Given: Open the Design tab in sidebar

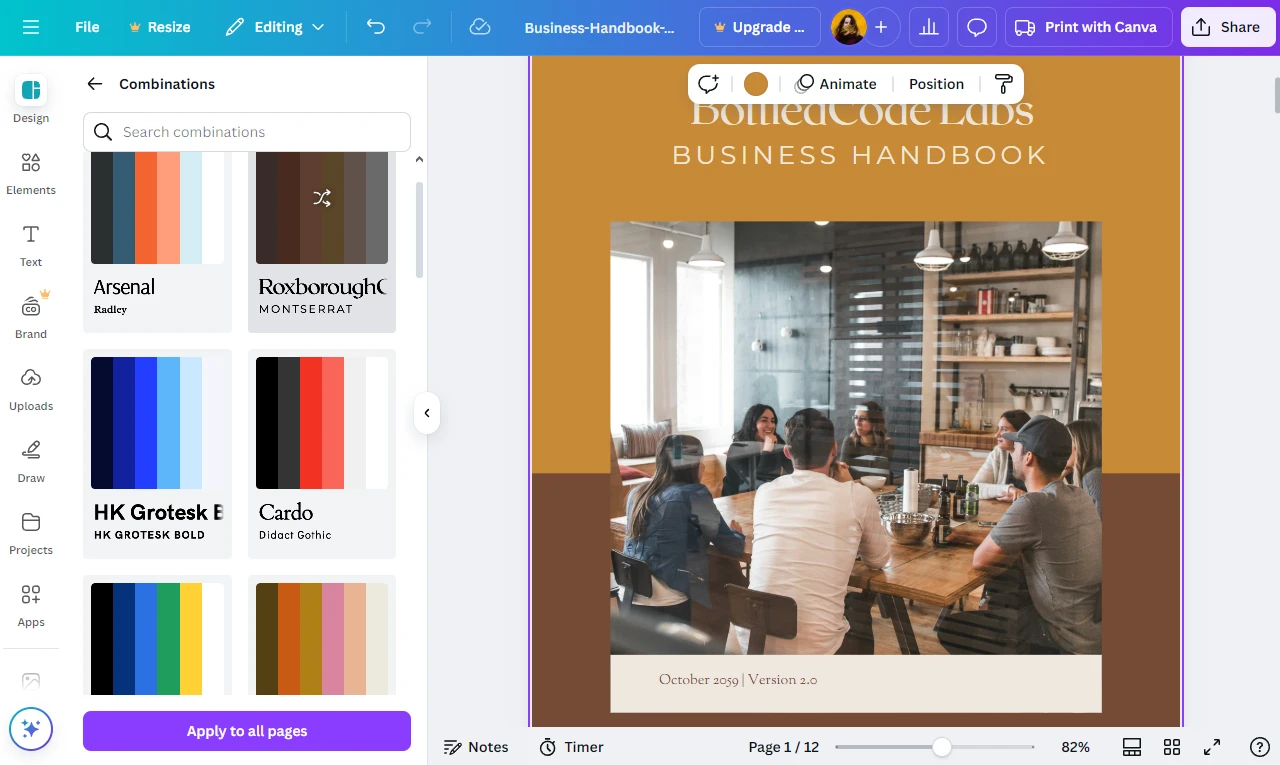Looking at the screenshot, I should (x=31, y=100).
